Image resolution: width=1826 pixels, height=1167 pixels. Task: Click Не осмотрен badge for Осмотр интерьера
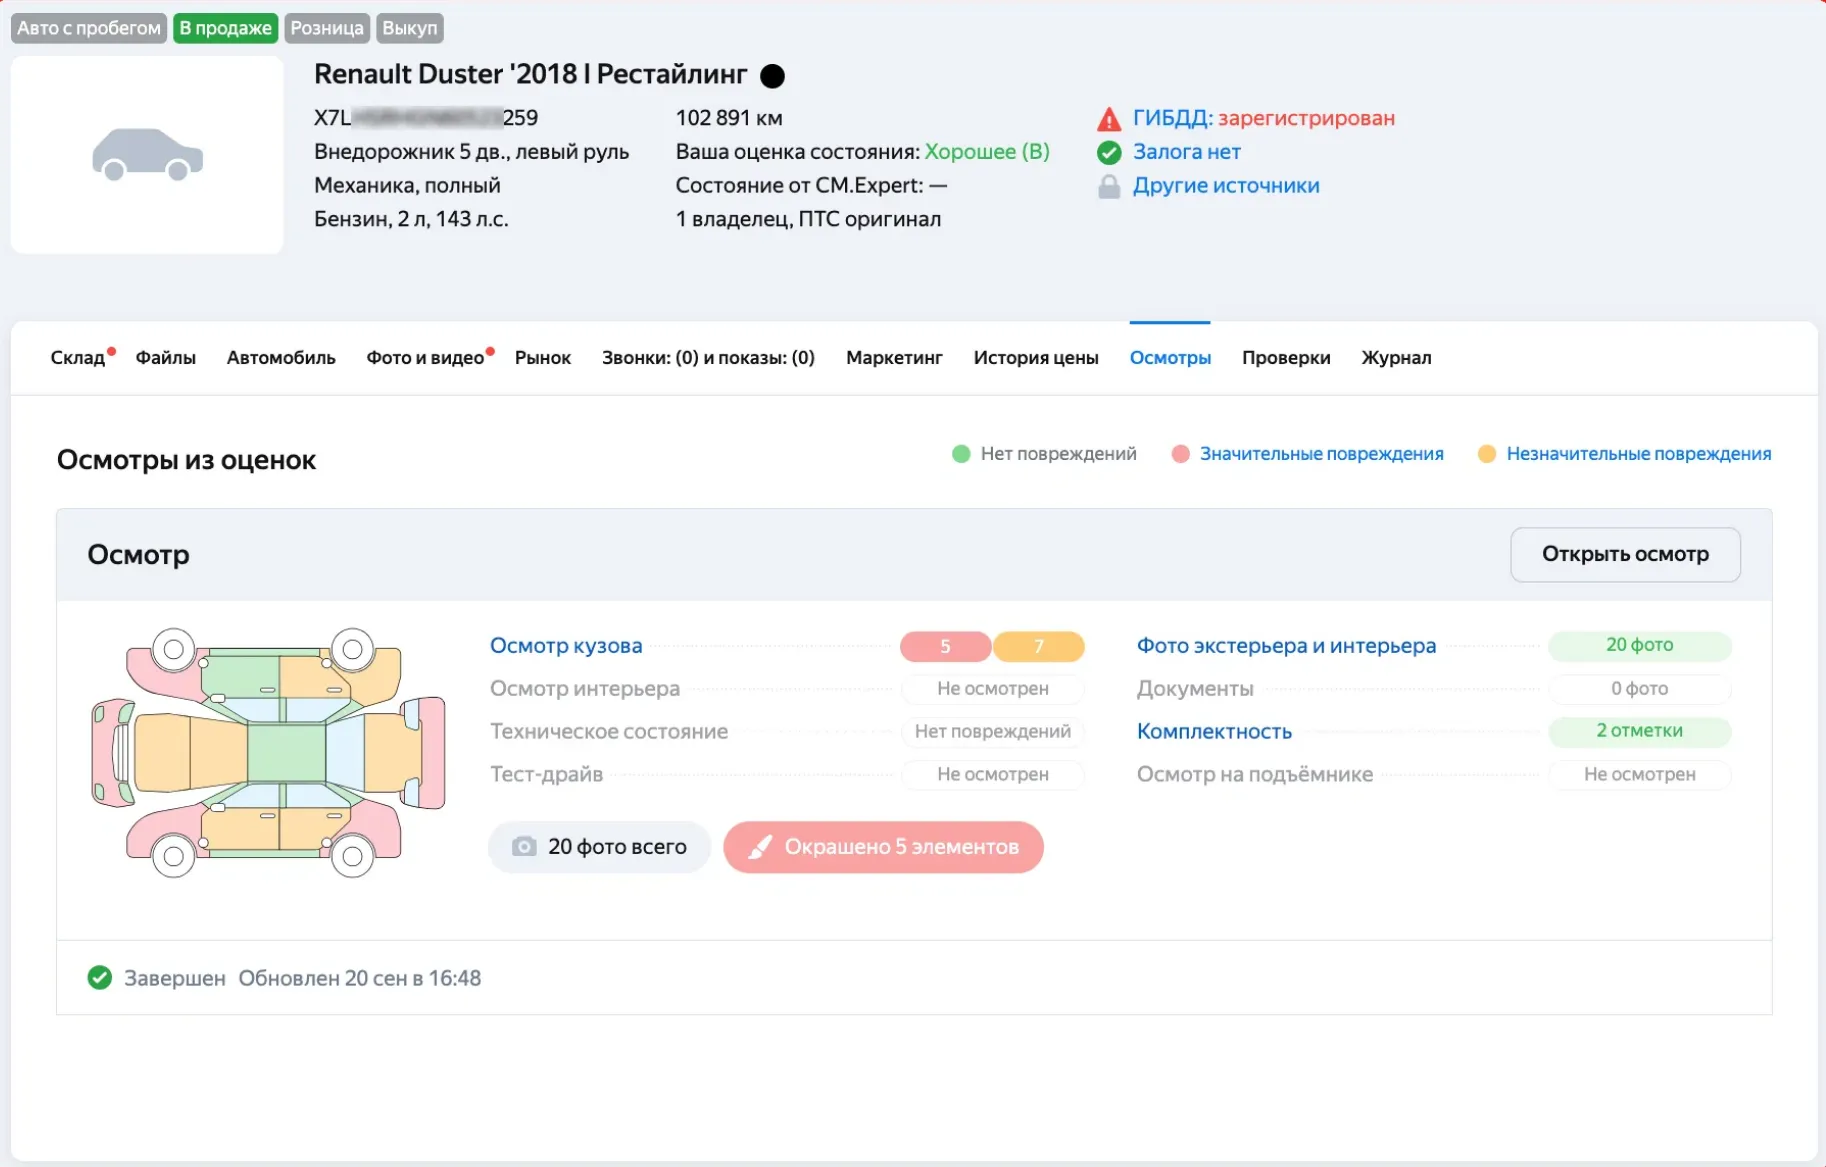click(992, 688)
